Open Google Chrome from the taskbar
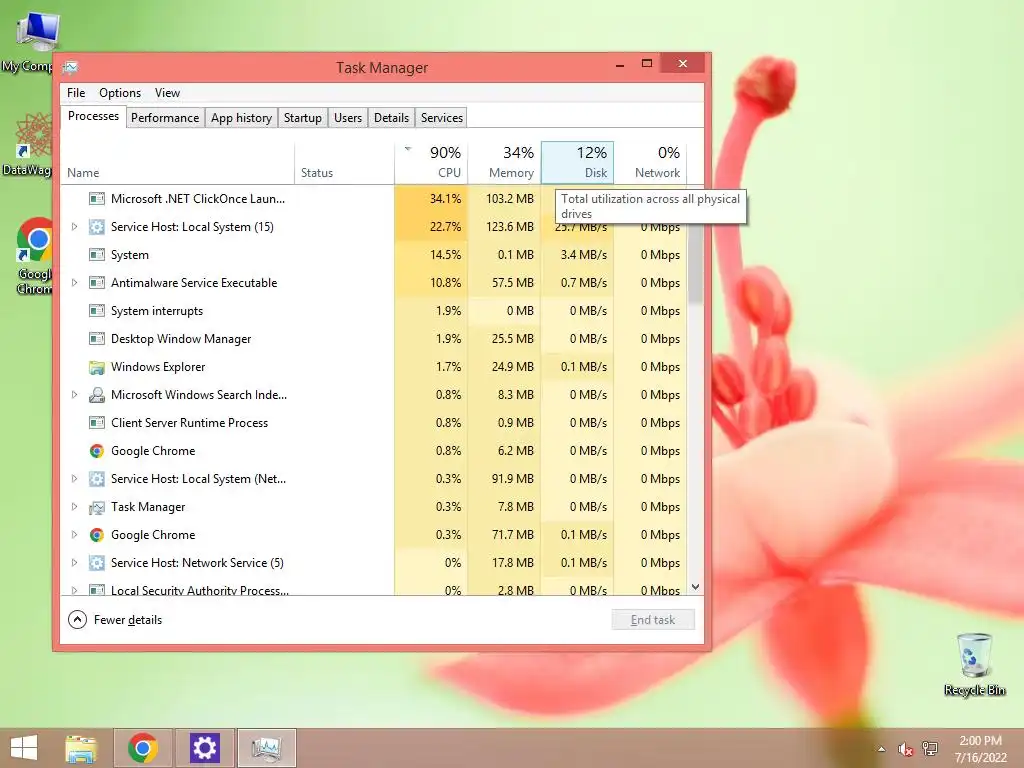The width and height of the screenshot is (1024, 768). pos(143,748)
